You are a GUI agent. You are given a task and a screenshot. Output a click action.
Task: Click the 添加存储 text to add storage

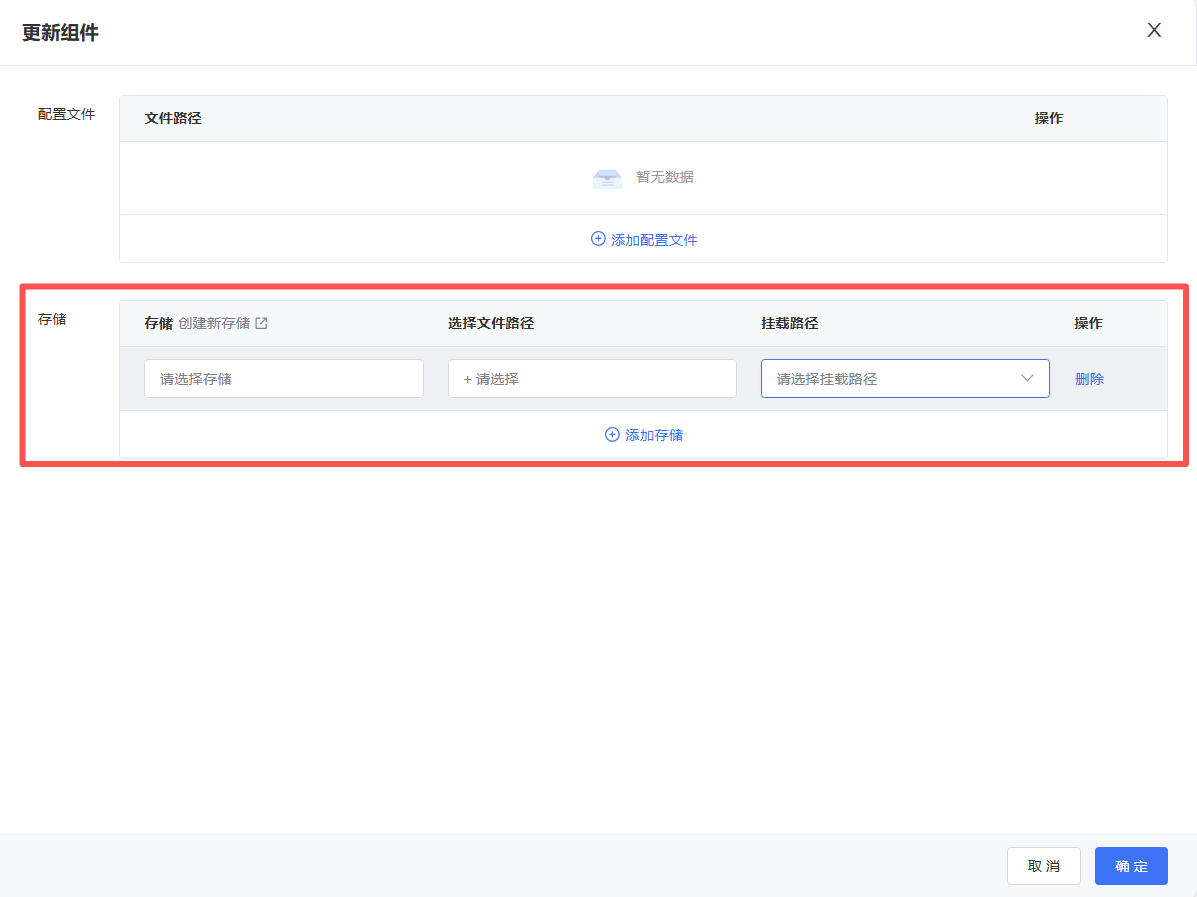pyautogui.click(x=654, y=435)
